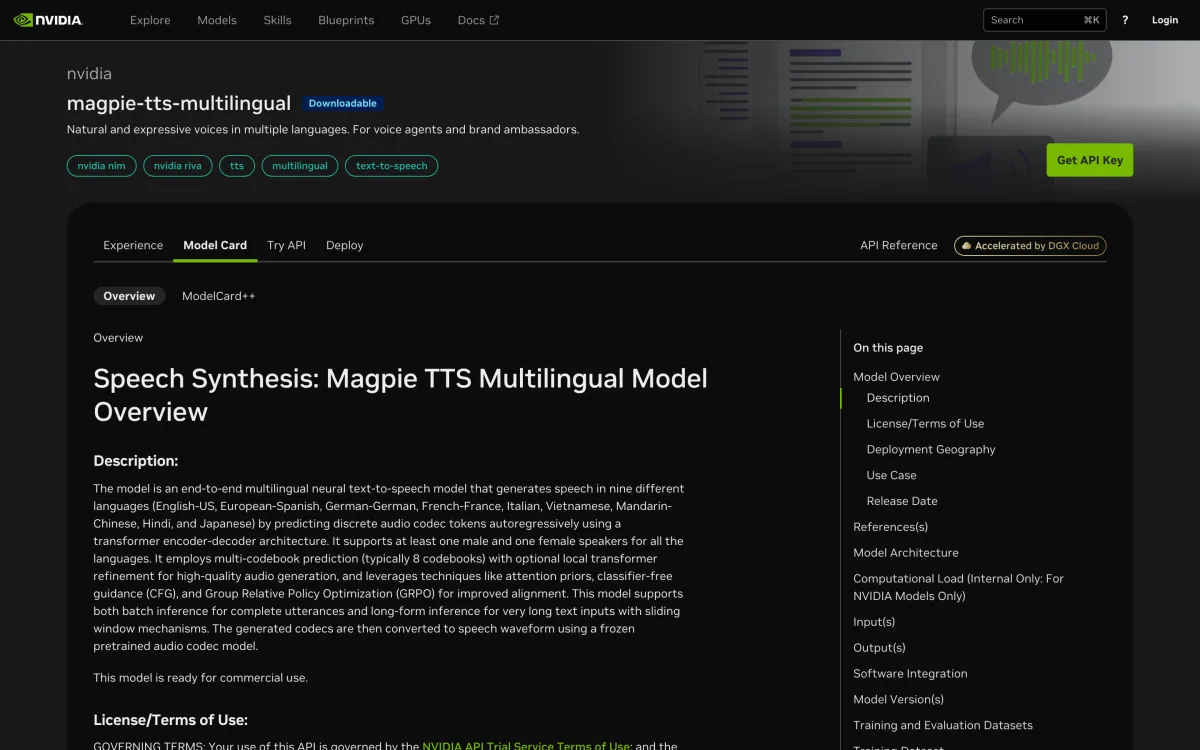Jump to Training and Evaluation Datasets

point(943,726)
